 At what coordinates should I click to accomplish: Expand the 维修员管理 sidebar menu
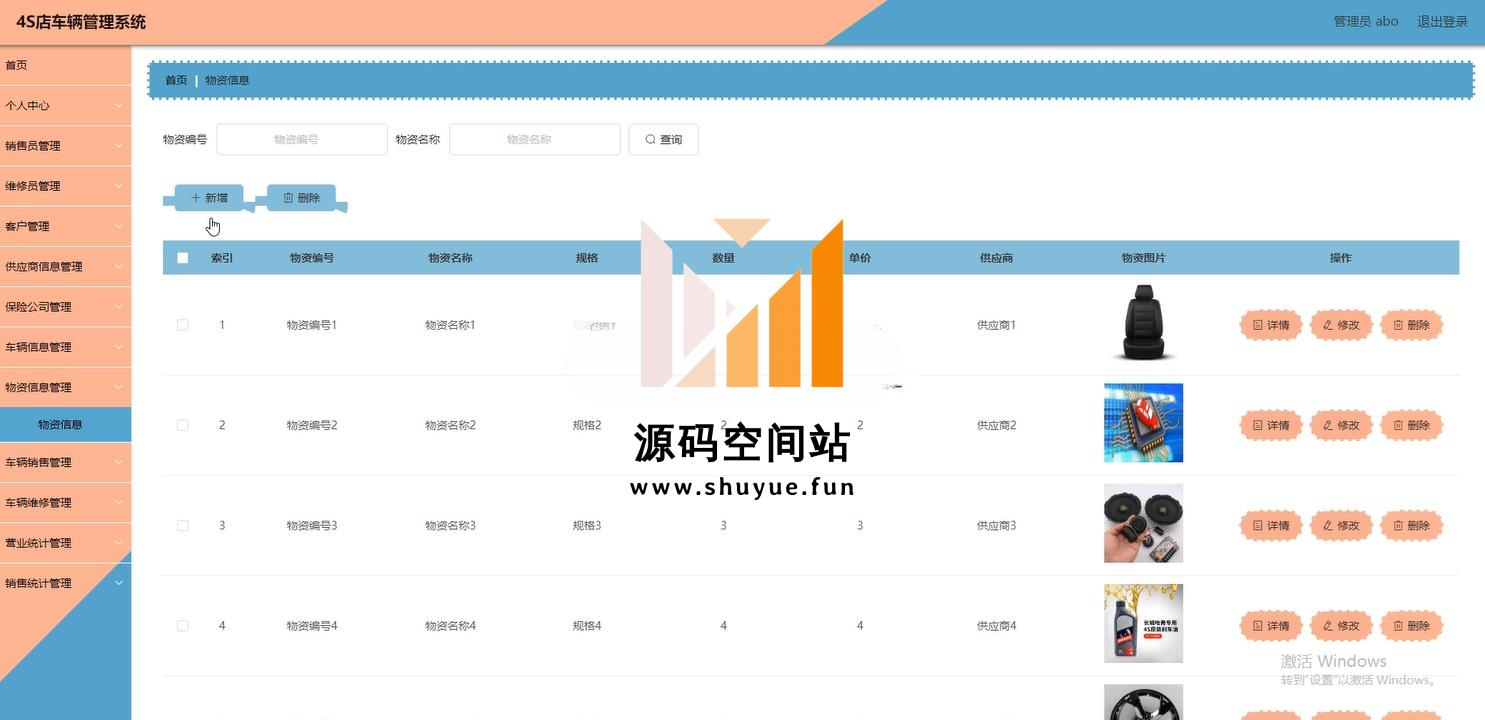tap(65, 186)
